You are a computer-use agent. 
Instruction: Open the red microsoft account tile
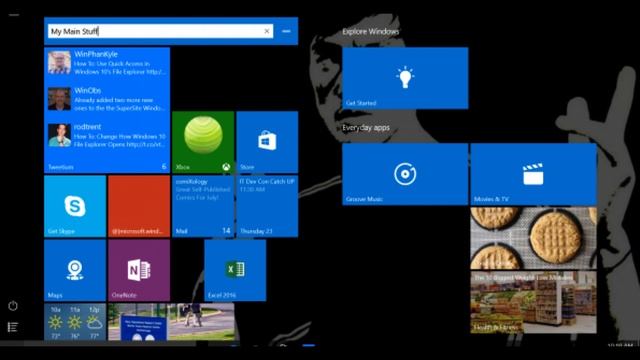click(x=139, y=206)
